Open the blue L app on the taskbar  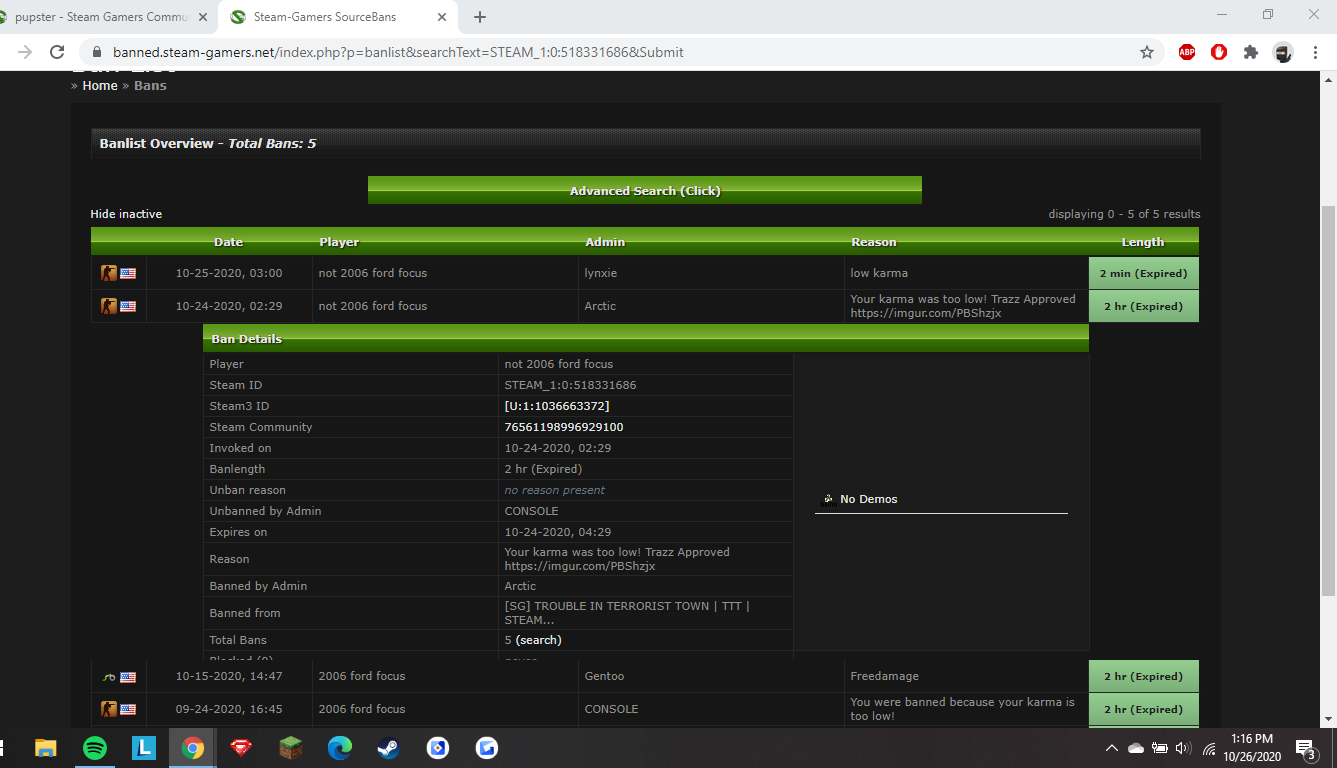[144, 748]
